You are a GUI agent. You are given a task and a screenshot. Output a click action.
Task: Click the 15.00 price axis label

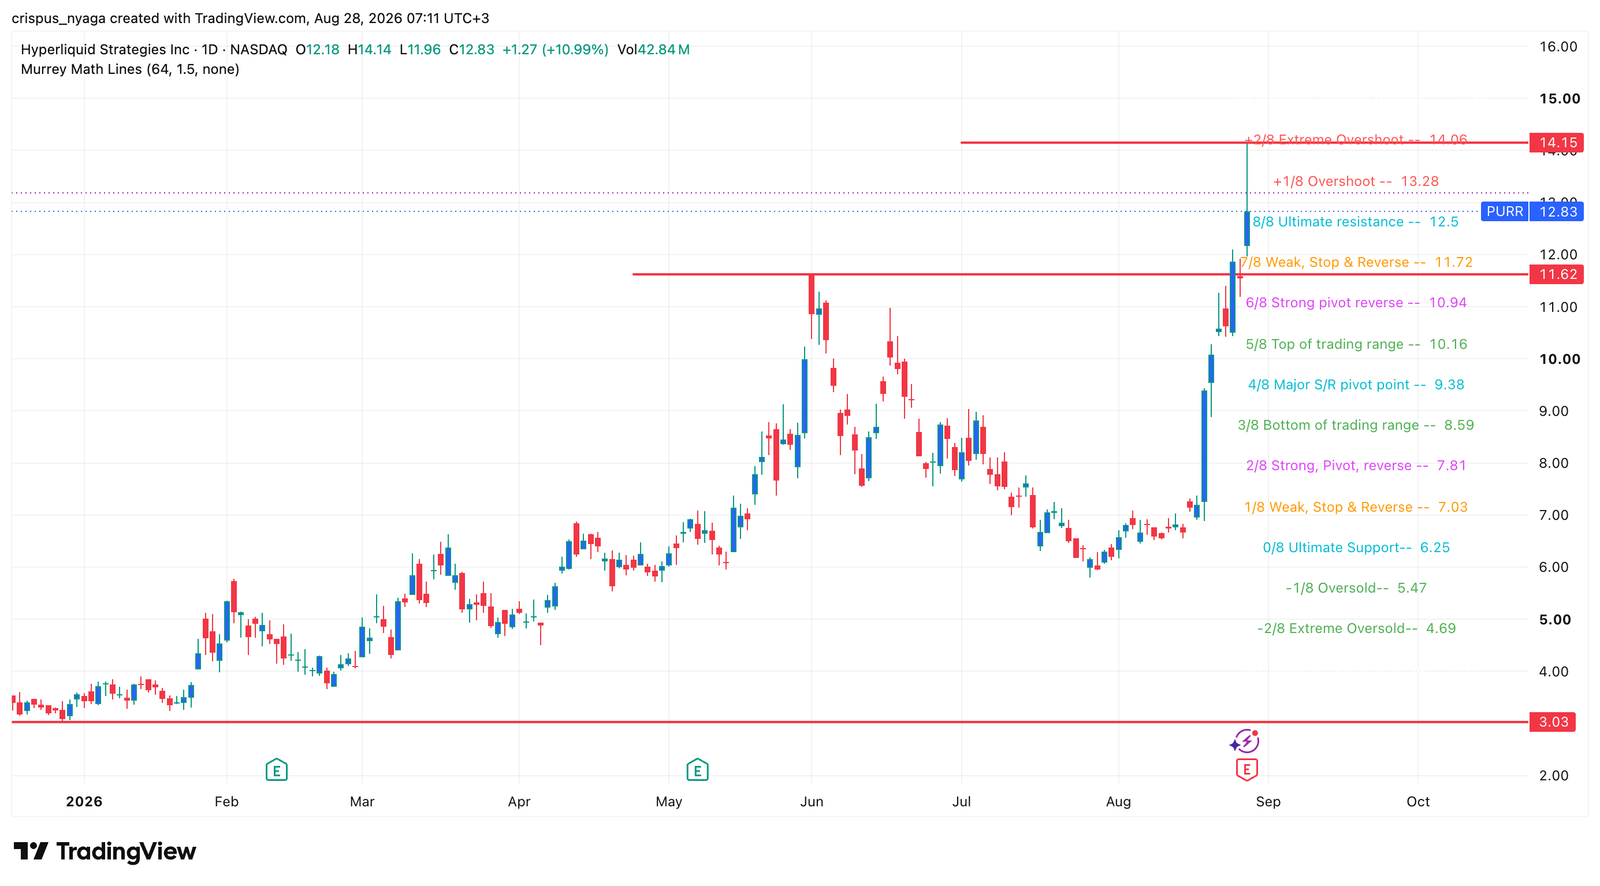pos(1559,99)
